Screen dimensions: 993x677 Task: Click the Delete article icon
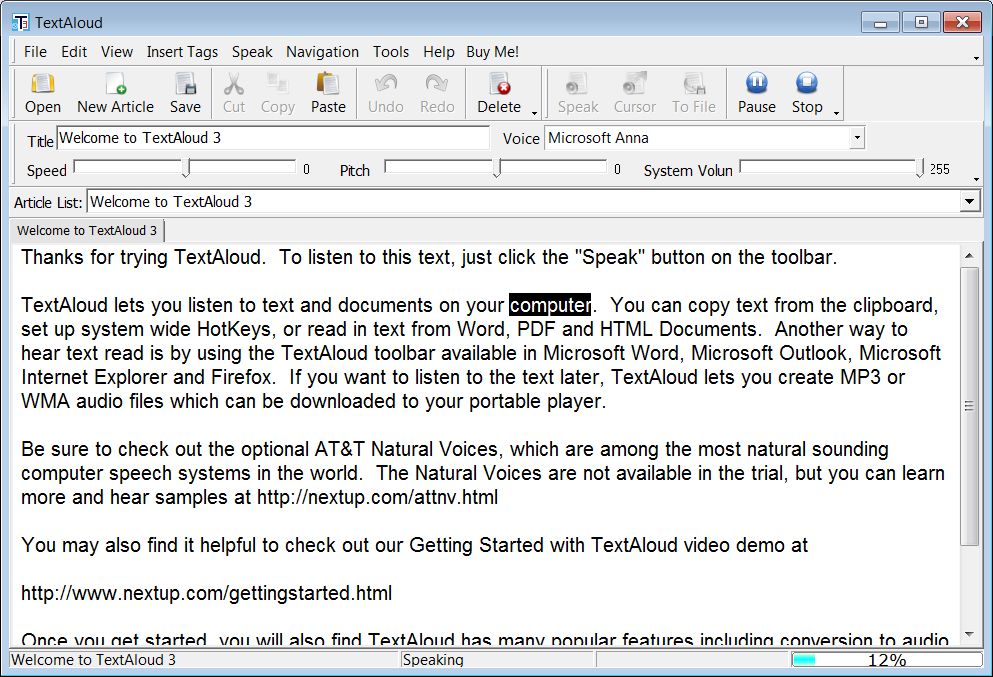[499, 84]
